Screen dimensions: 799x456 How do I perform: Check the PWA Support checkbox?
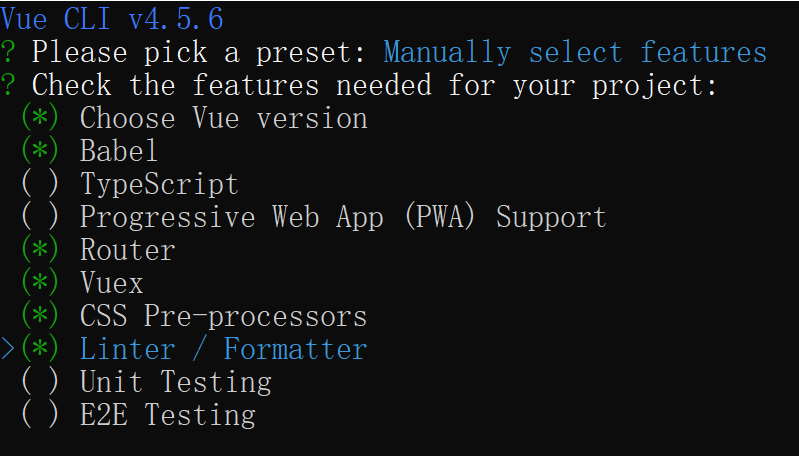point(40,217)
